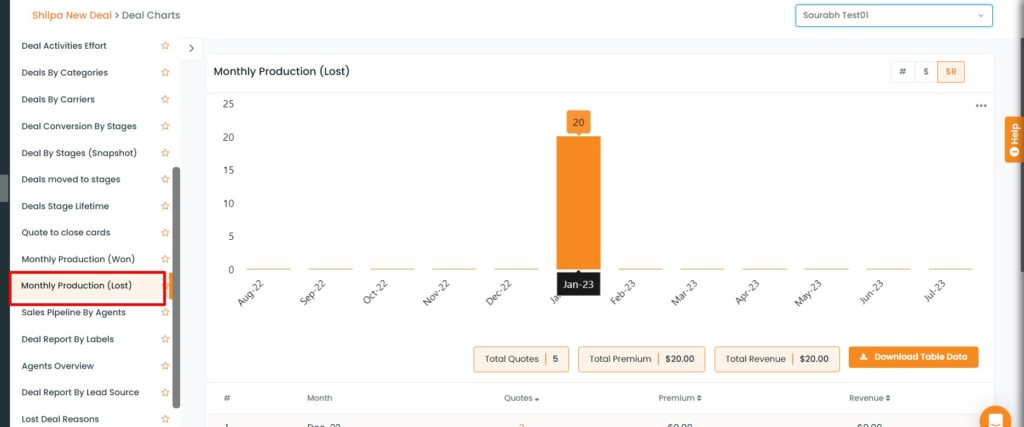Switch chart to $ premium view
This screenshot has height=427, width=1024.
(x=926, y=72)
